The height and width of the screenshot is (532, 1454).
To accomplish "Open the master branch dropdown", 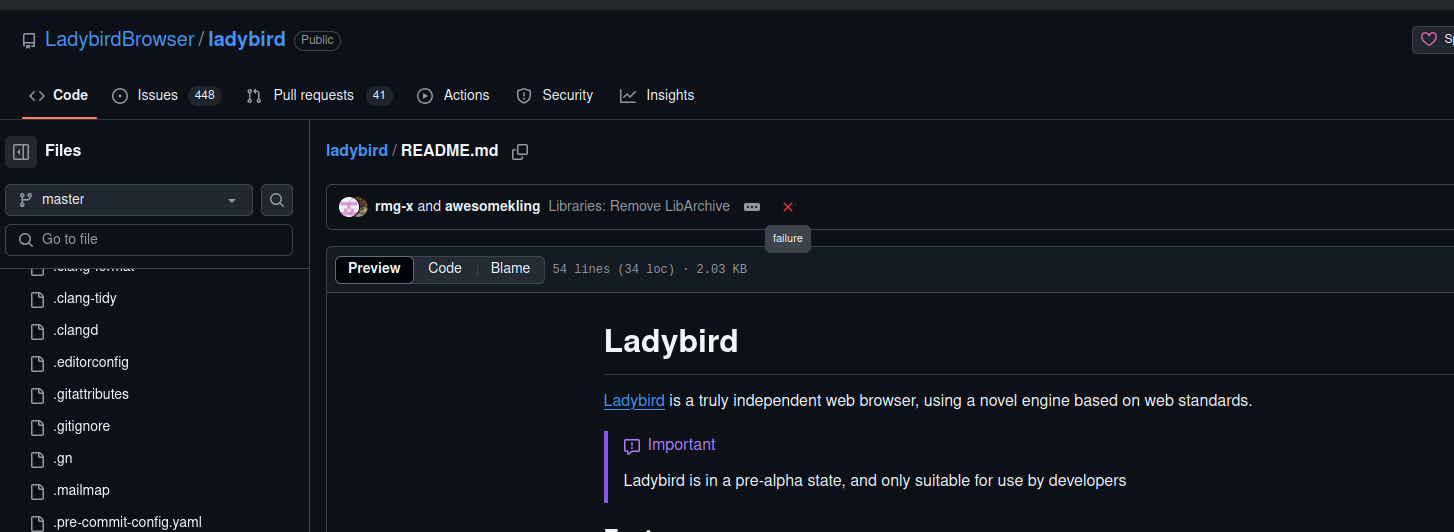I will 129,200.
